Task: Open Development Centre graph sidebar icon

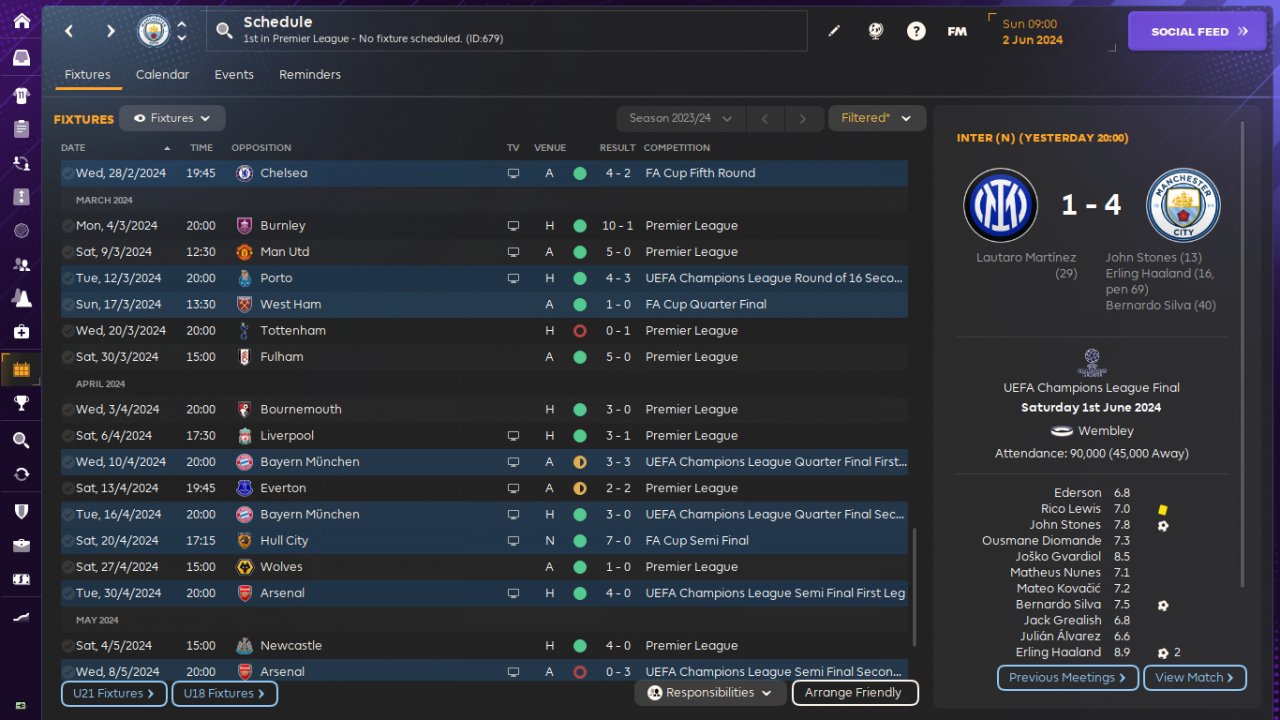Action: tap(21, 618)
